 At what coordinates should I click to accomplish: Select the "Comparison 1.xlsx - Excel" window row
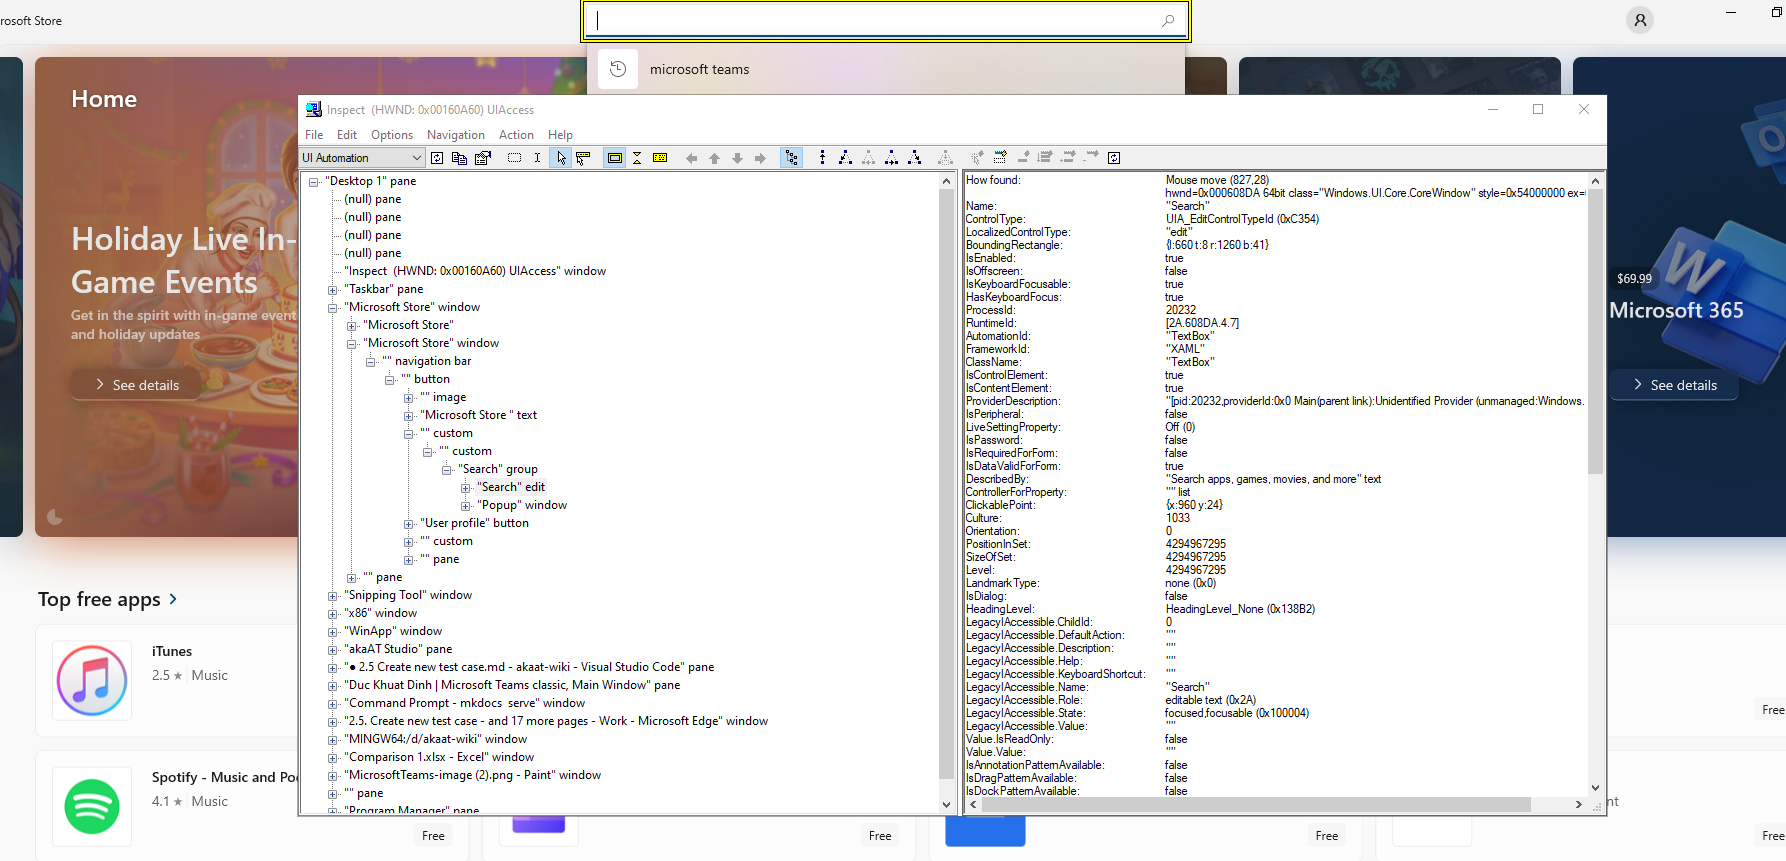coord(439,757)
